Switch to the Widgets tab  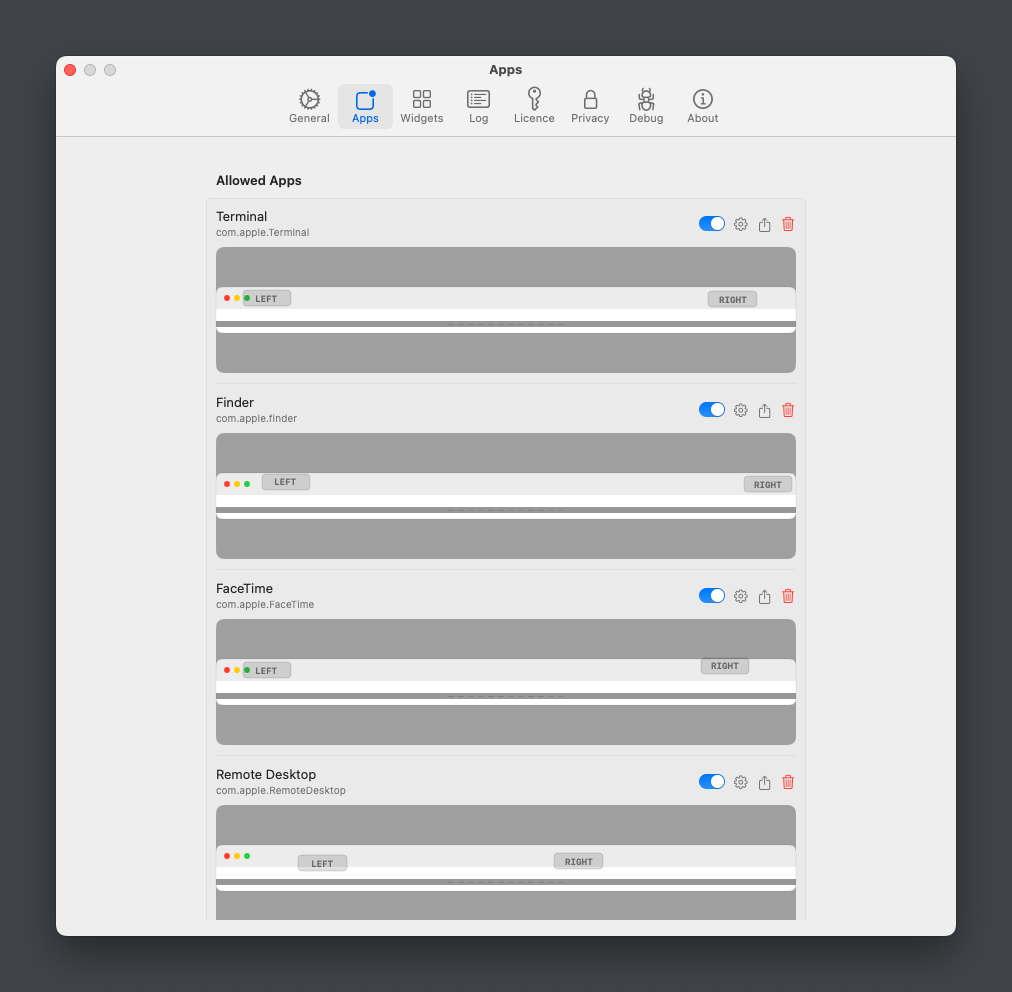(x=421, y=106)
